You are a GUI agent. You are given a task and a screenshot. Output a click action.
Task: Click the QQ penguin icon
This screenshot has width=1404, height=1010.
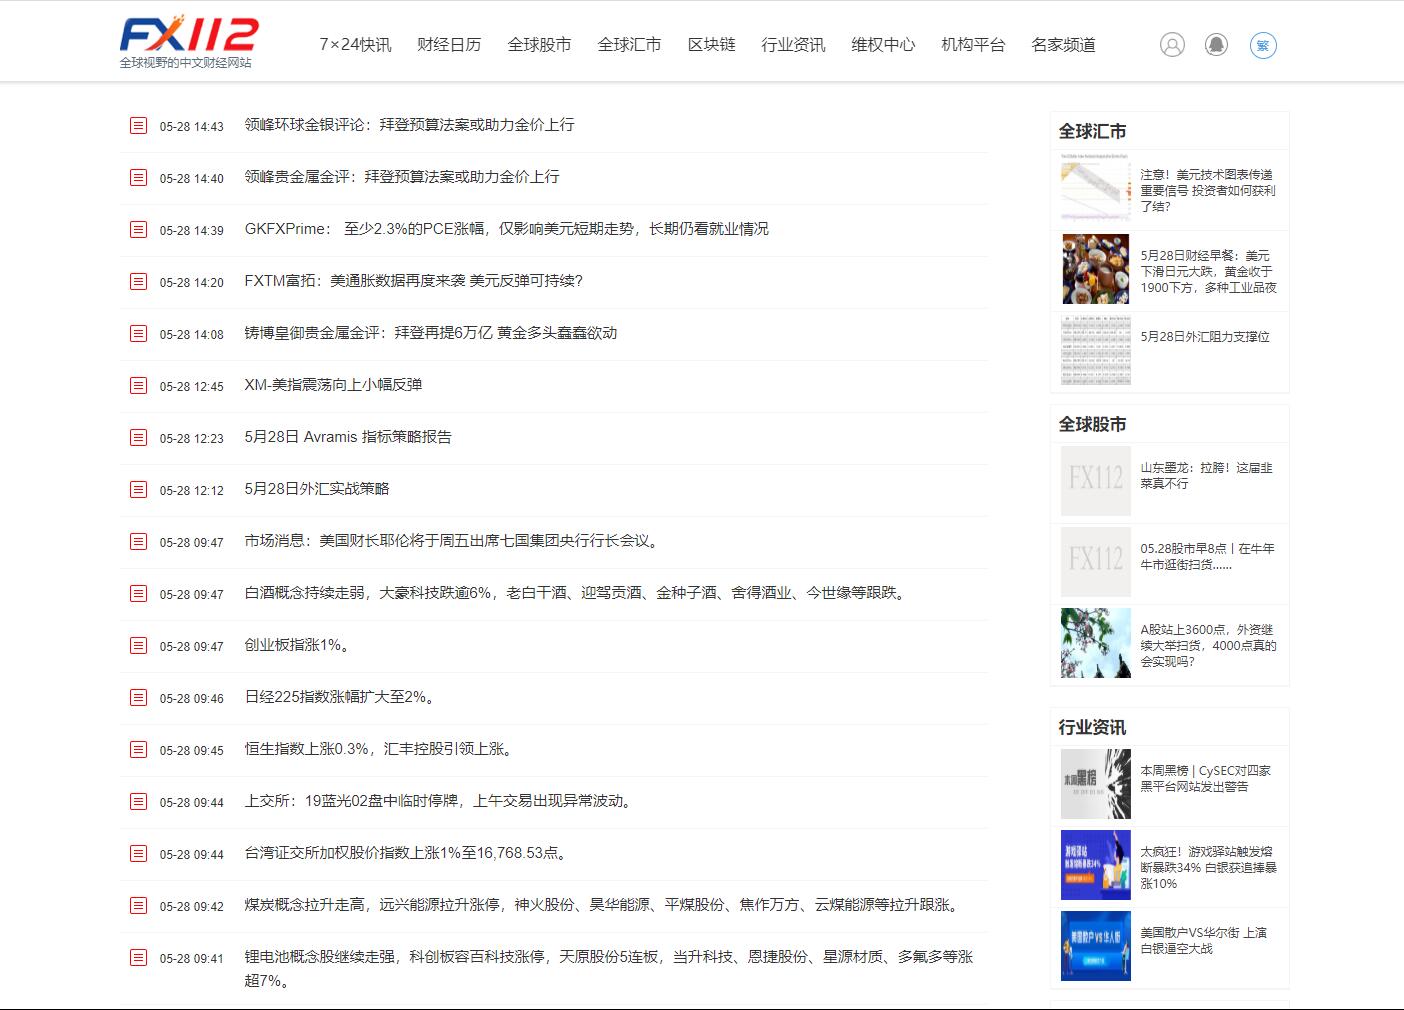point(1216,45)
